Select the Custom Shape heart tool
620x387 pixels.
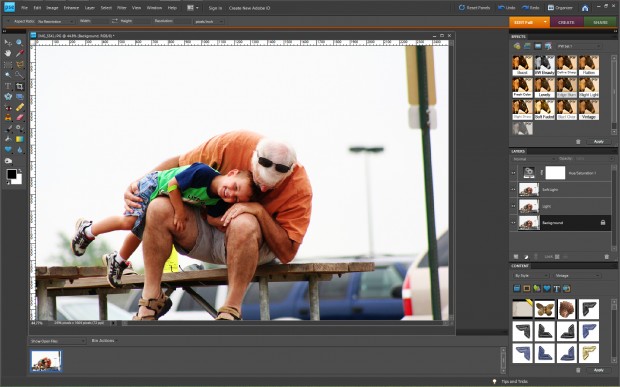(x=8, y=150)
